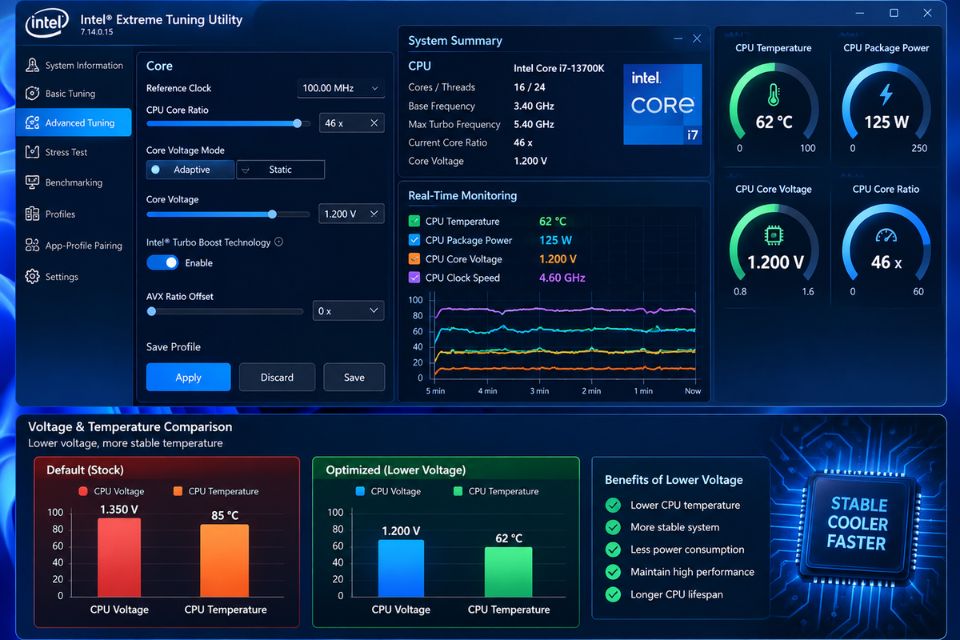
Task: Close the System Summary panel
Action: [x=697, y=39]
